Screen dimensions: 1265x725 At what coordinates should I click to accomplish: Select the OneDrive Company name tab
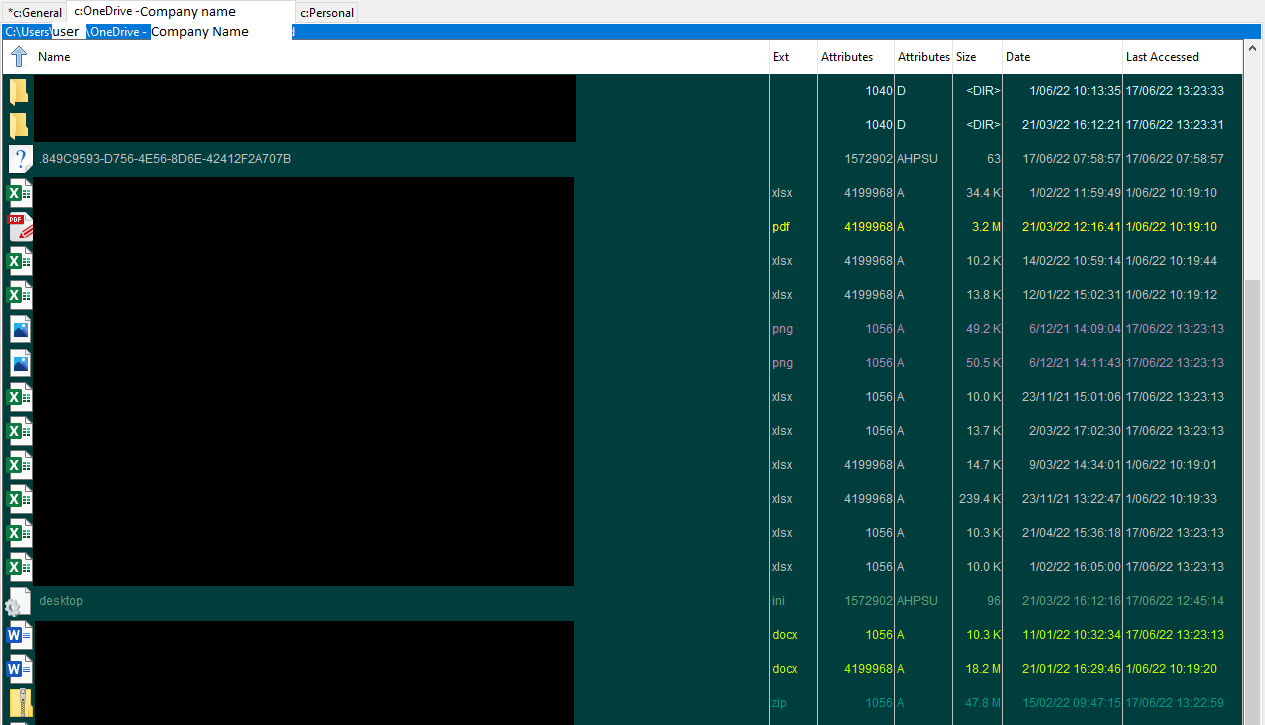(178, 13)
